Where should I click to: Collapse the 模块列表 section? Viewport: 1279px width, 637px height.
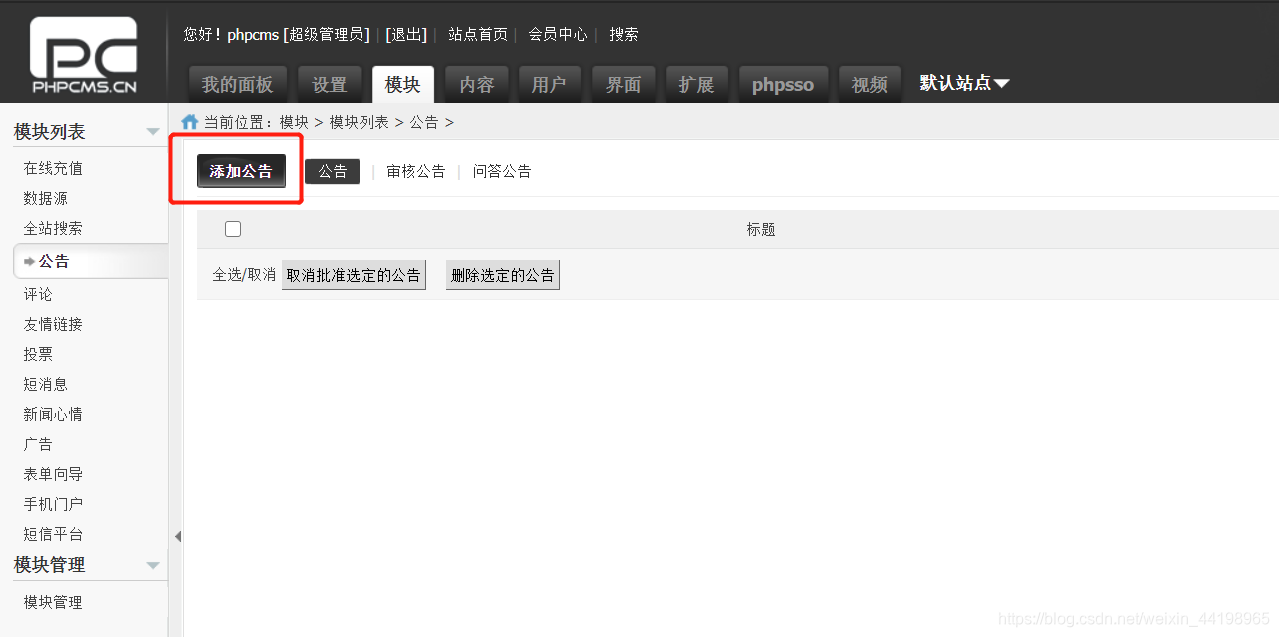(x=152, y=130)
